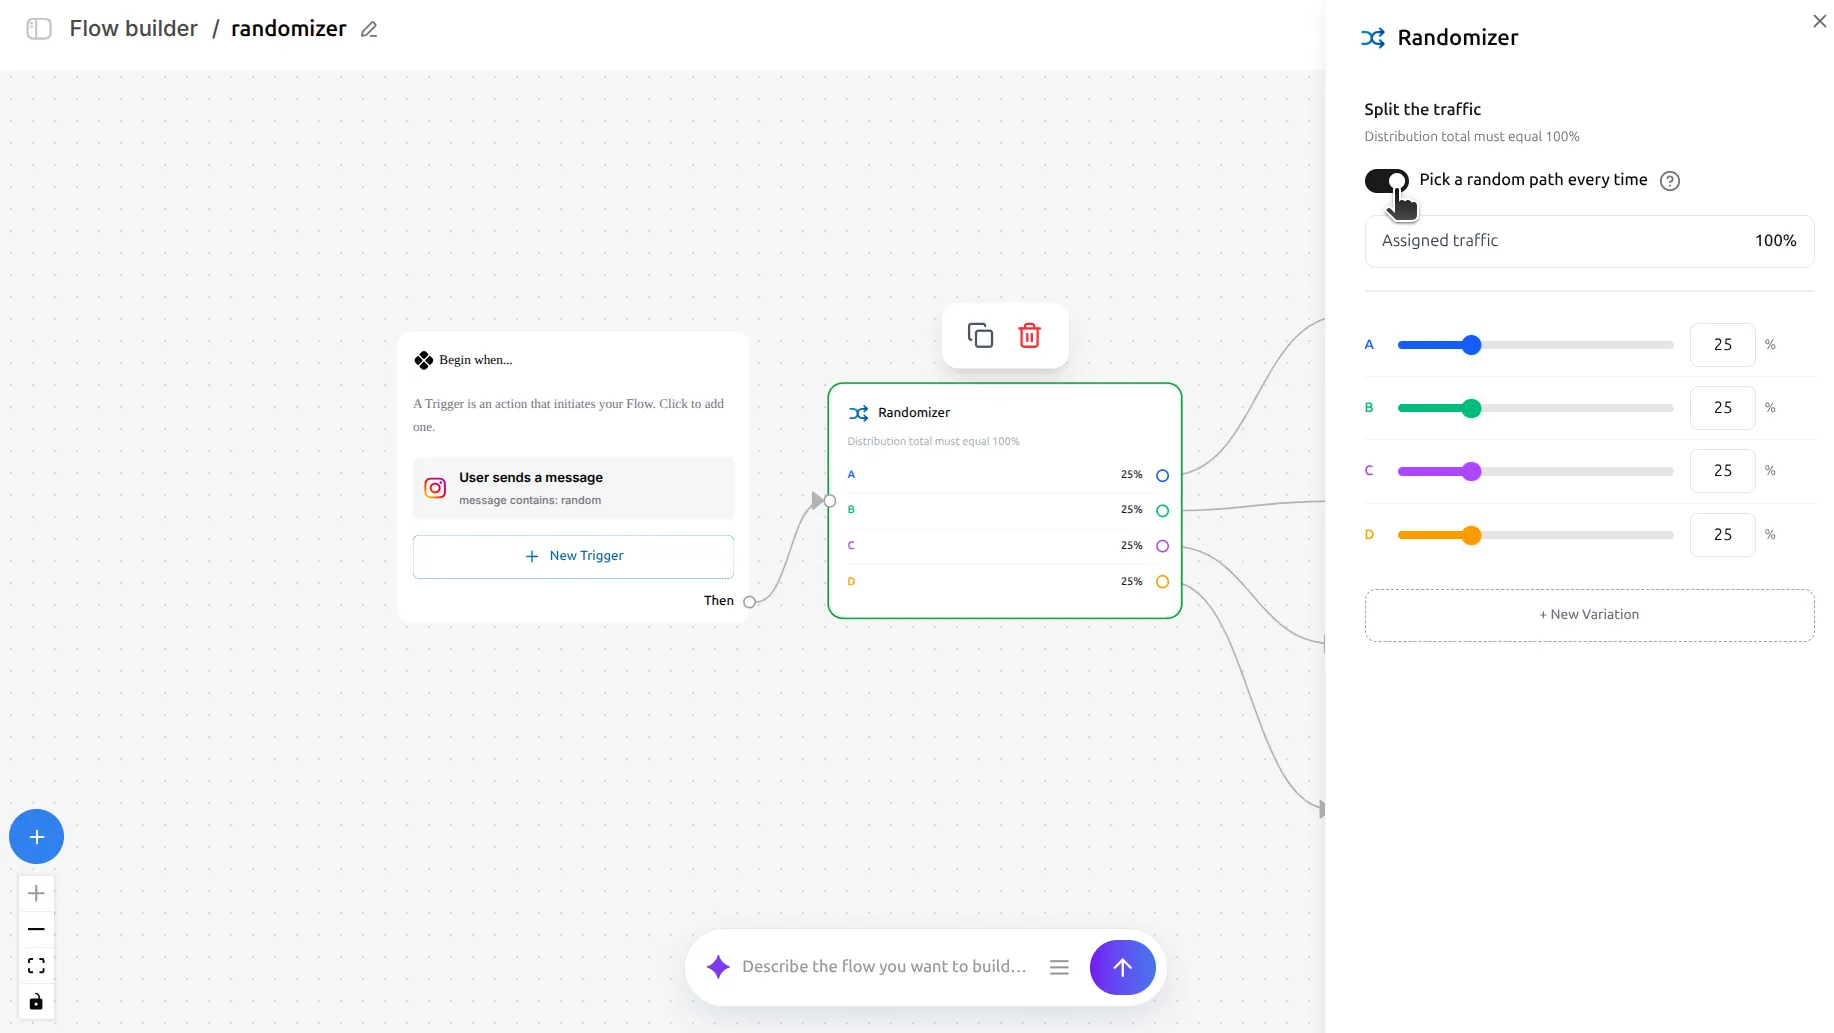Click the Split the traffic heading

click(1422, 109)
